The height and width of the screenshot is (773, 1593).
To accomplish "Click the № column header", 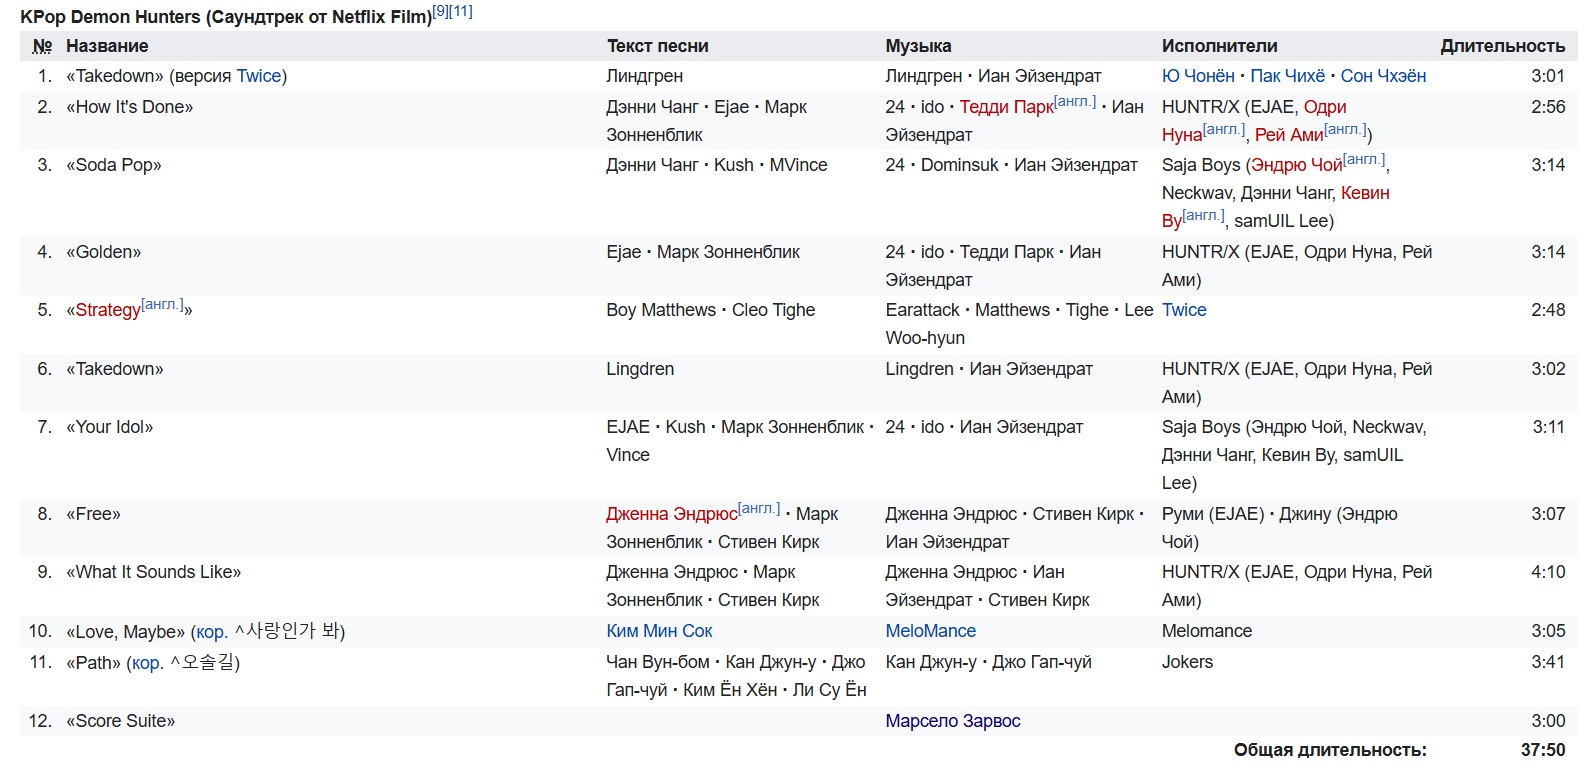I will (x=42, y=46).
